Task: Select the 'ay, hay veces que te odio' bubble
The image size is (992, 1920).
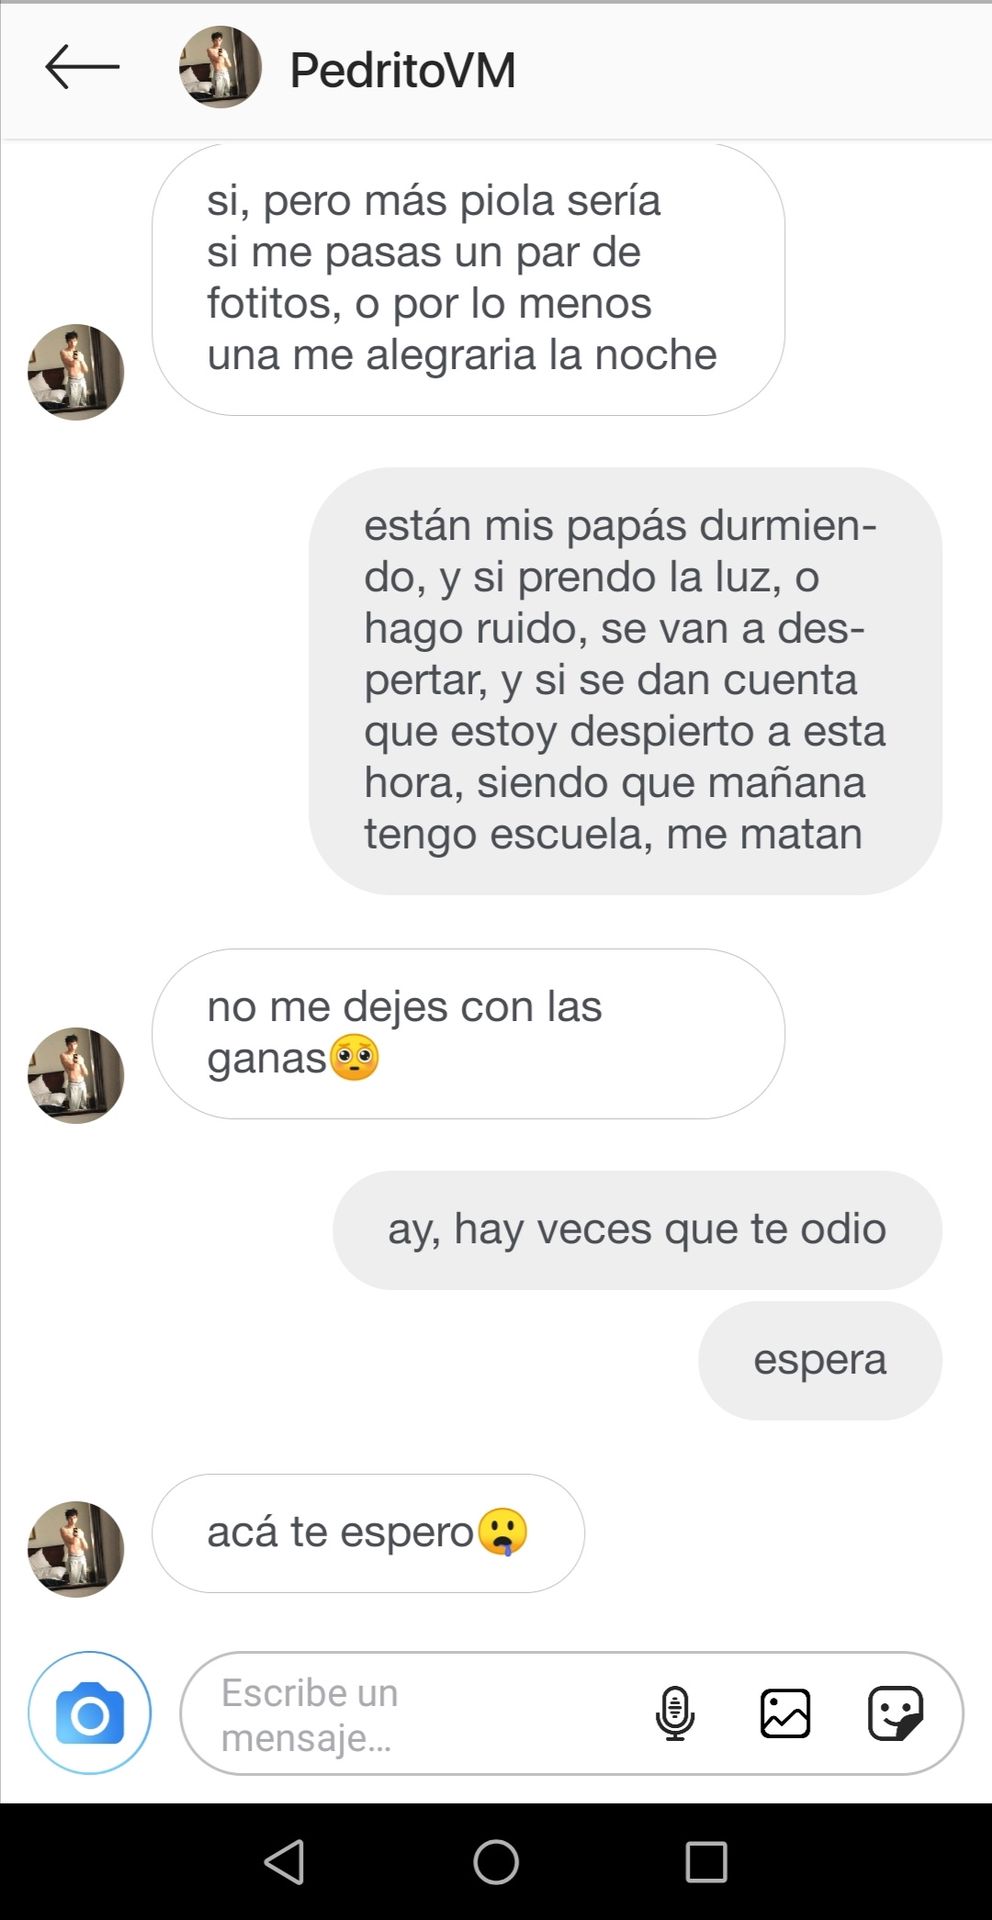Action: pyautogui.click(x=637, y=1230)
